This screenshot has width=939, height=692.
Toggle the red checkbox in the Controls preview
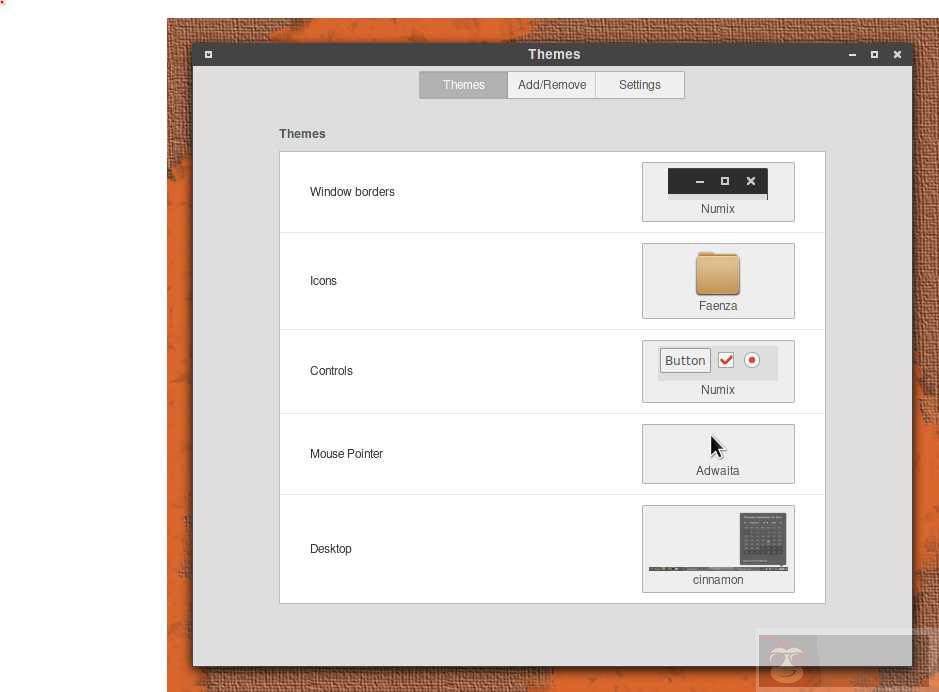[x=726, y=360]
